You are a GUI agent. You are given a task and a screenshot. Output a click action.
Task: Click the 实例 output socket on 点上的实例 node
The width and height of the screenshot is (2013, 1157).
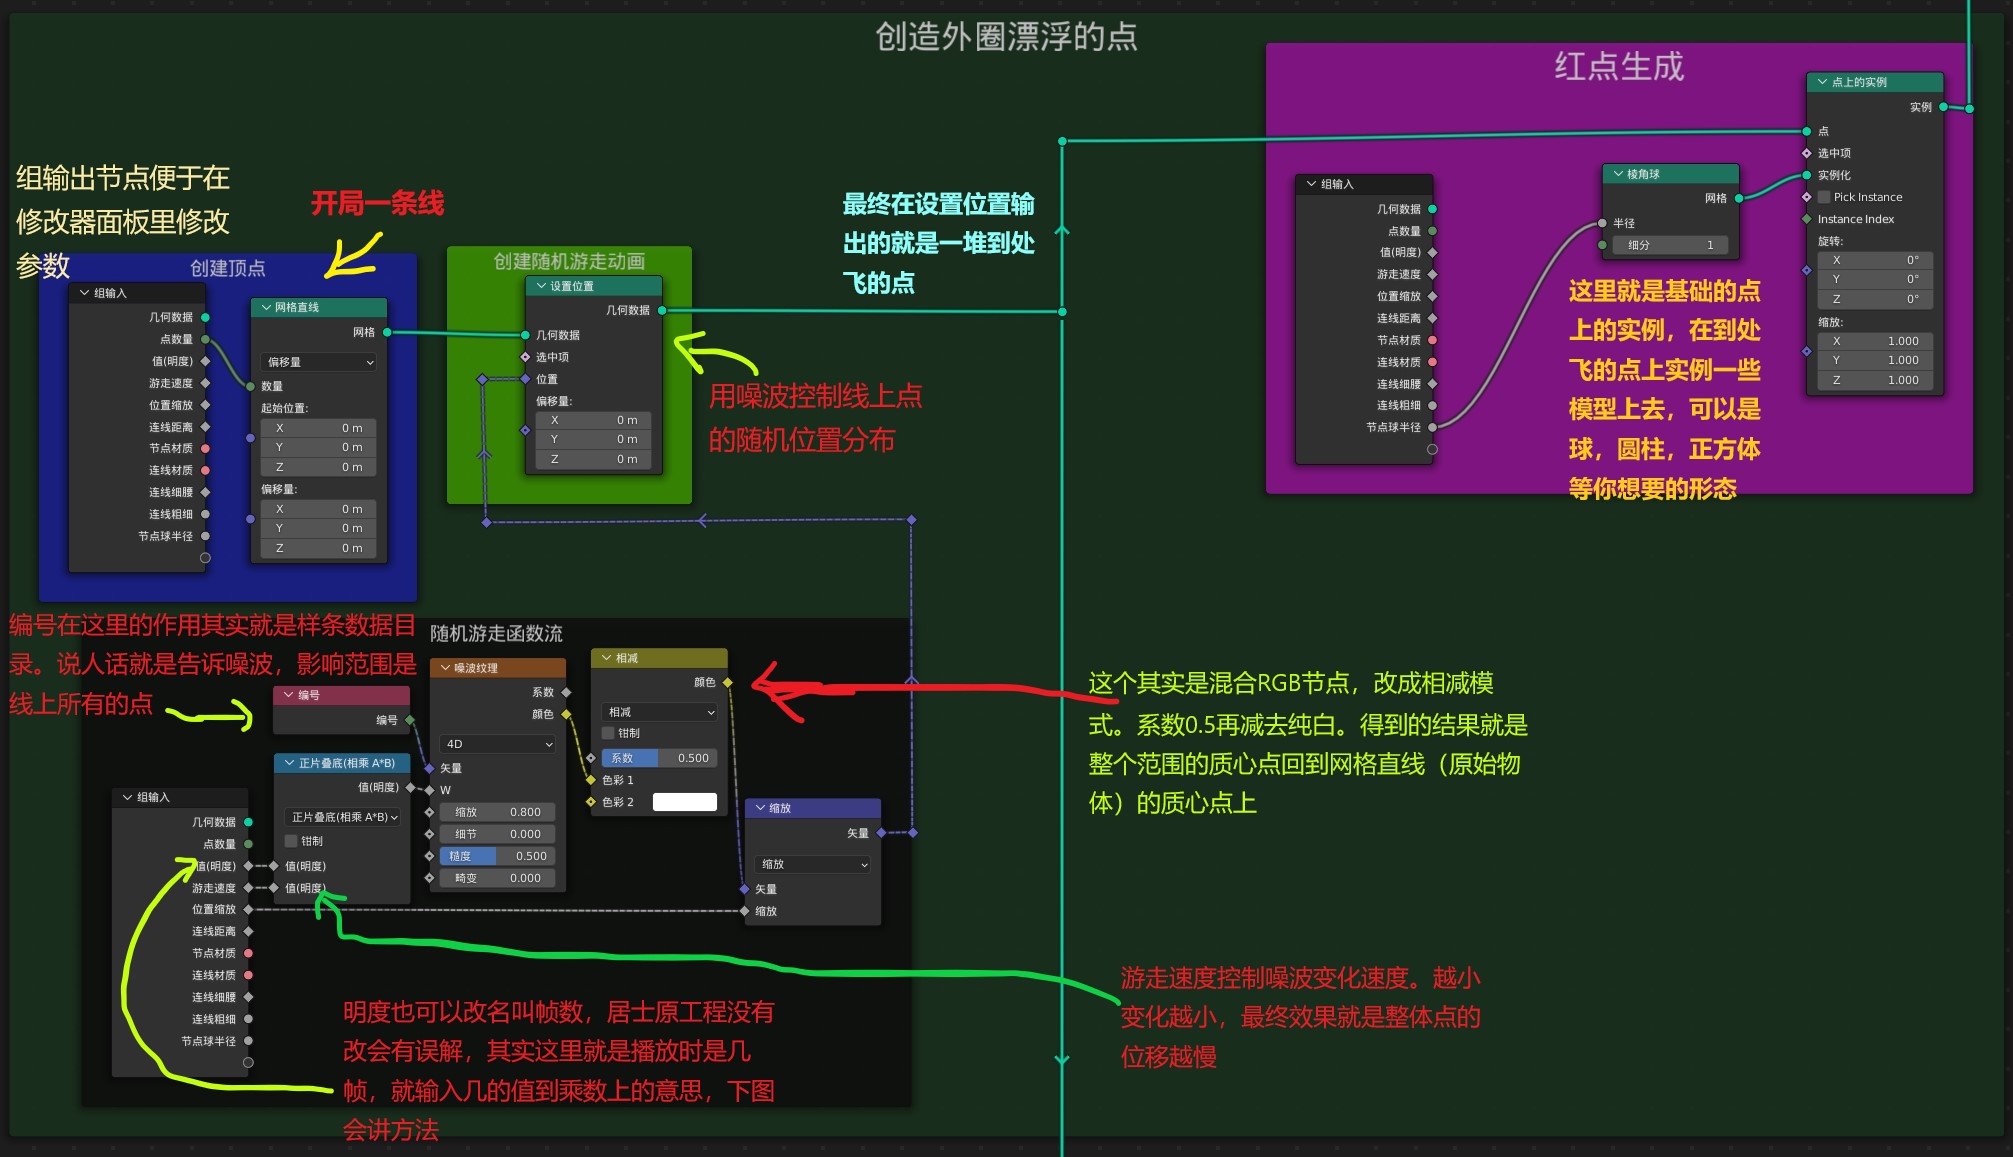1943,107
